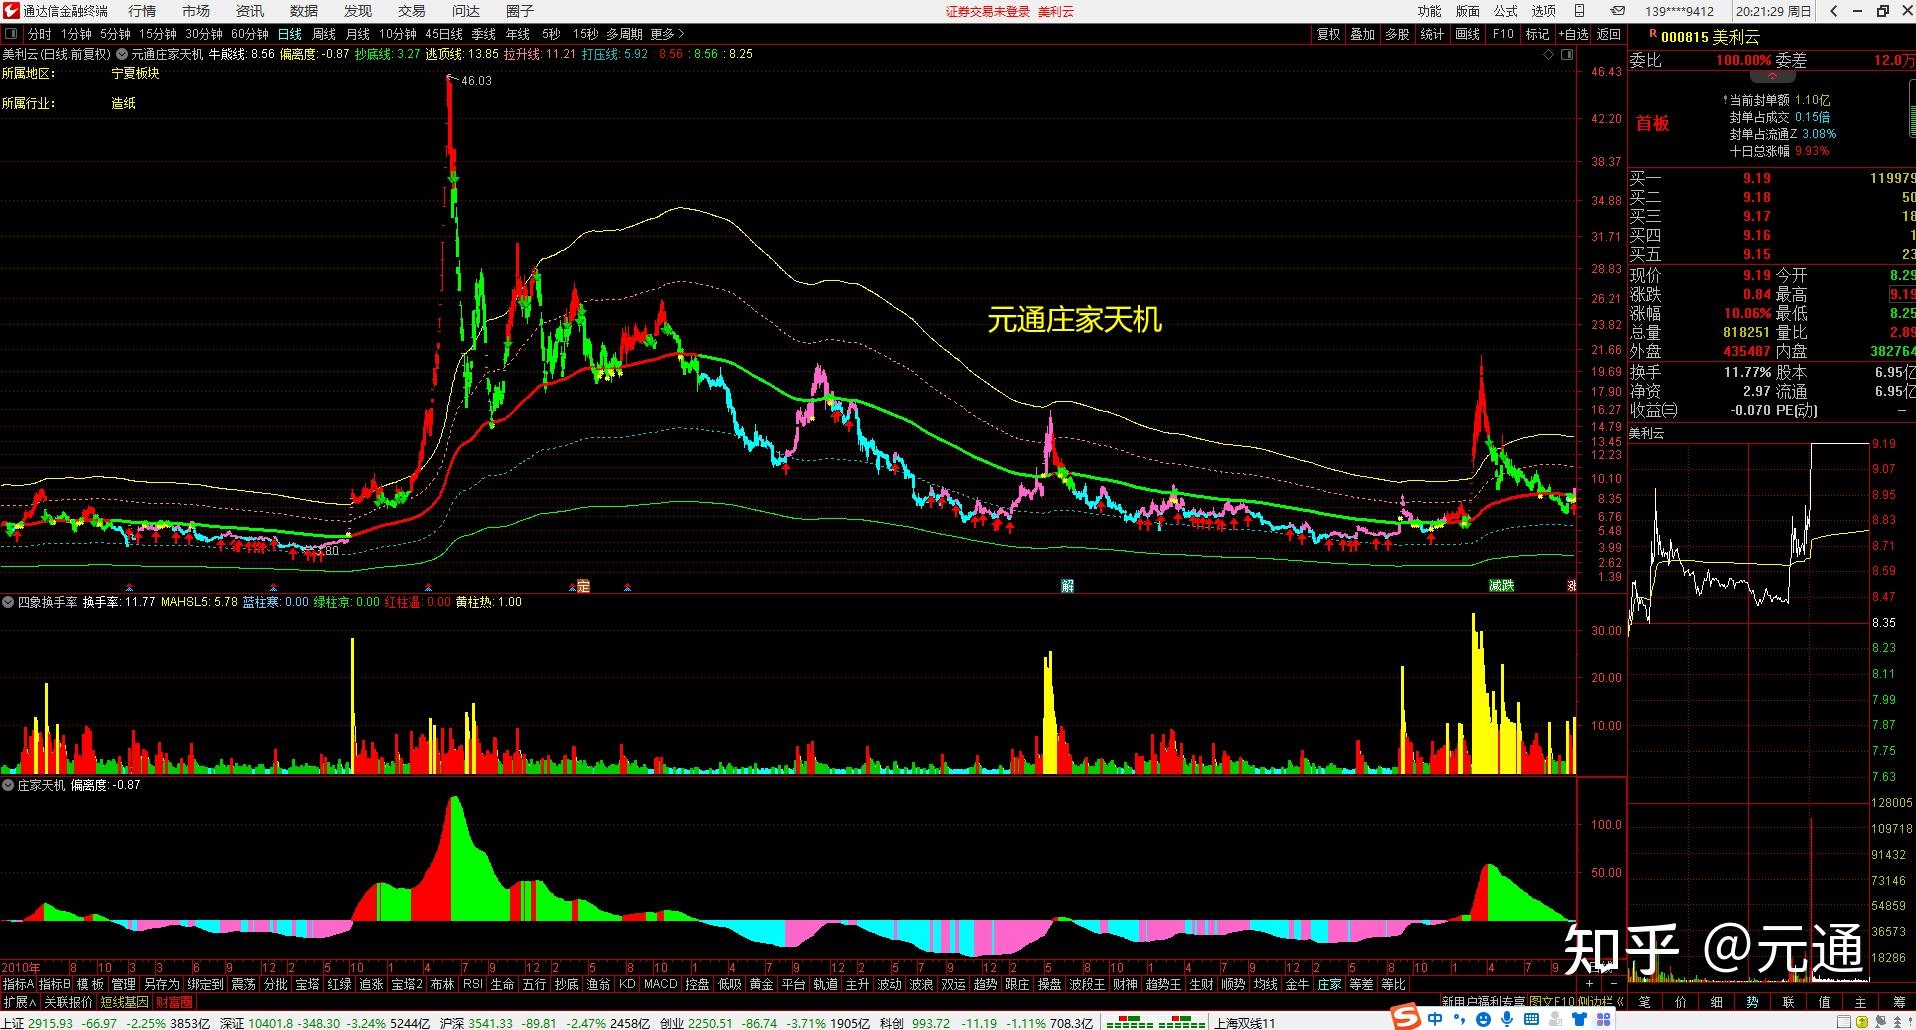Collapse the order book arrow under 委比
The height and width of the screenshot is (1030, 1916).
click(x=1772, y=76)
